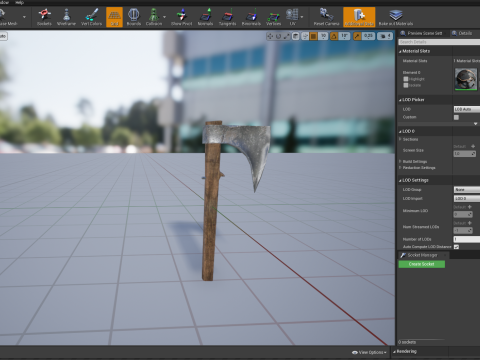
Task: Open the LOD Group dropdown showing None
Action: point(467,189)
